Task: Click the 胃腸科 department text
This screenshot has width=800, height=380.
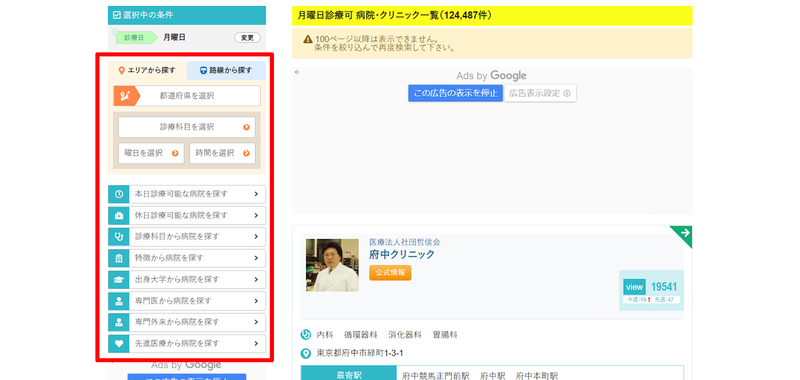Action: point(445,335)
